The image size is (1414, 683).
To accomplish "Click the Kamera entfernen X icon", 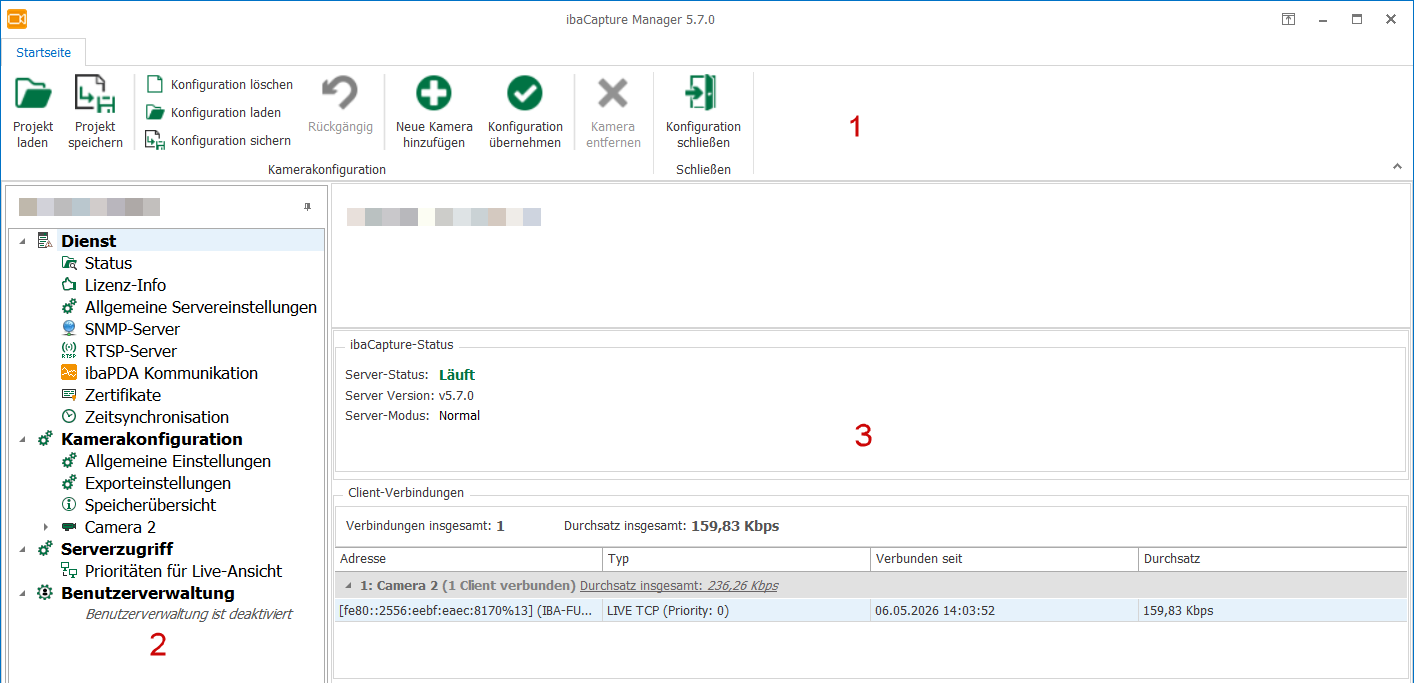I will click(x=613, y=94).
